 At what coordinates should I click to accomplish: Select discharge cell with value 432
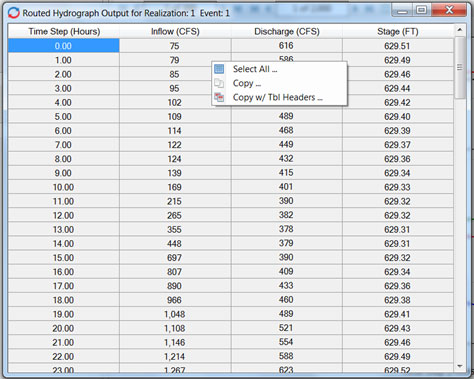(x=287, y=159)
